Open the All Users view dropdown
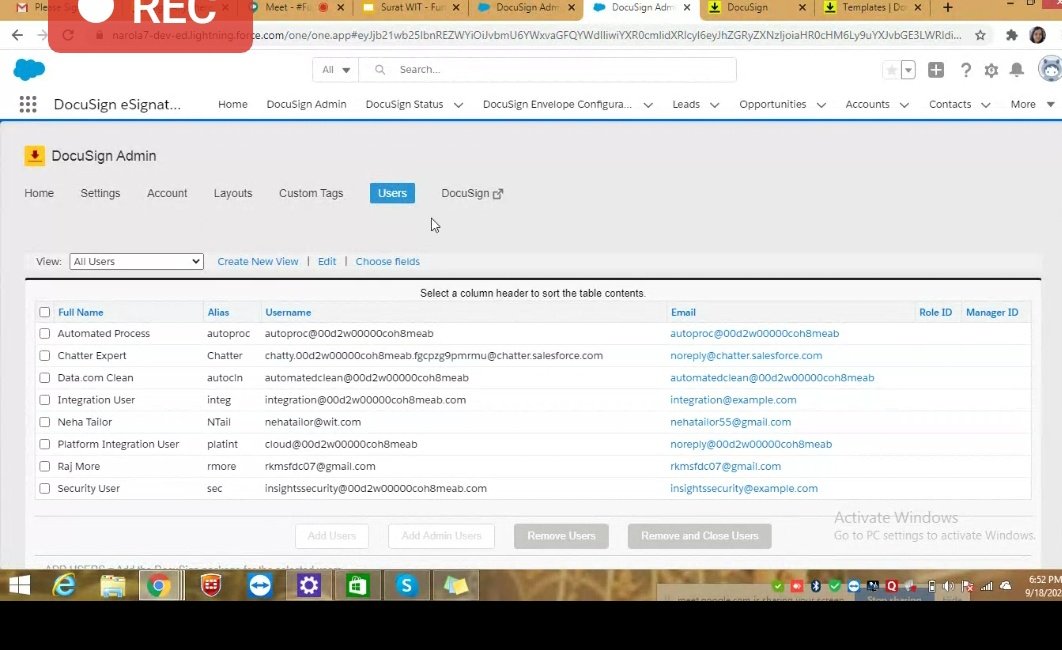This screenshot has height=650, width=1062. click(x=136, y=261)
